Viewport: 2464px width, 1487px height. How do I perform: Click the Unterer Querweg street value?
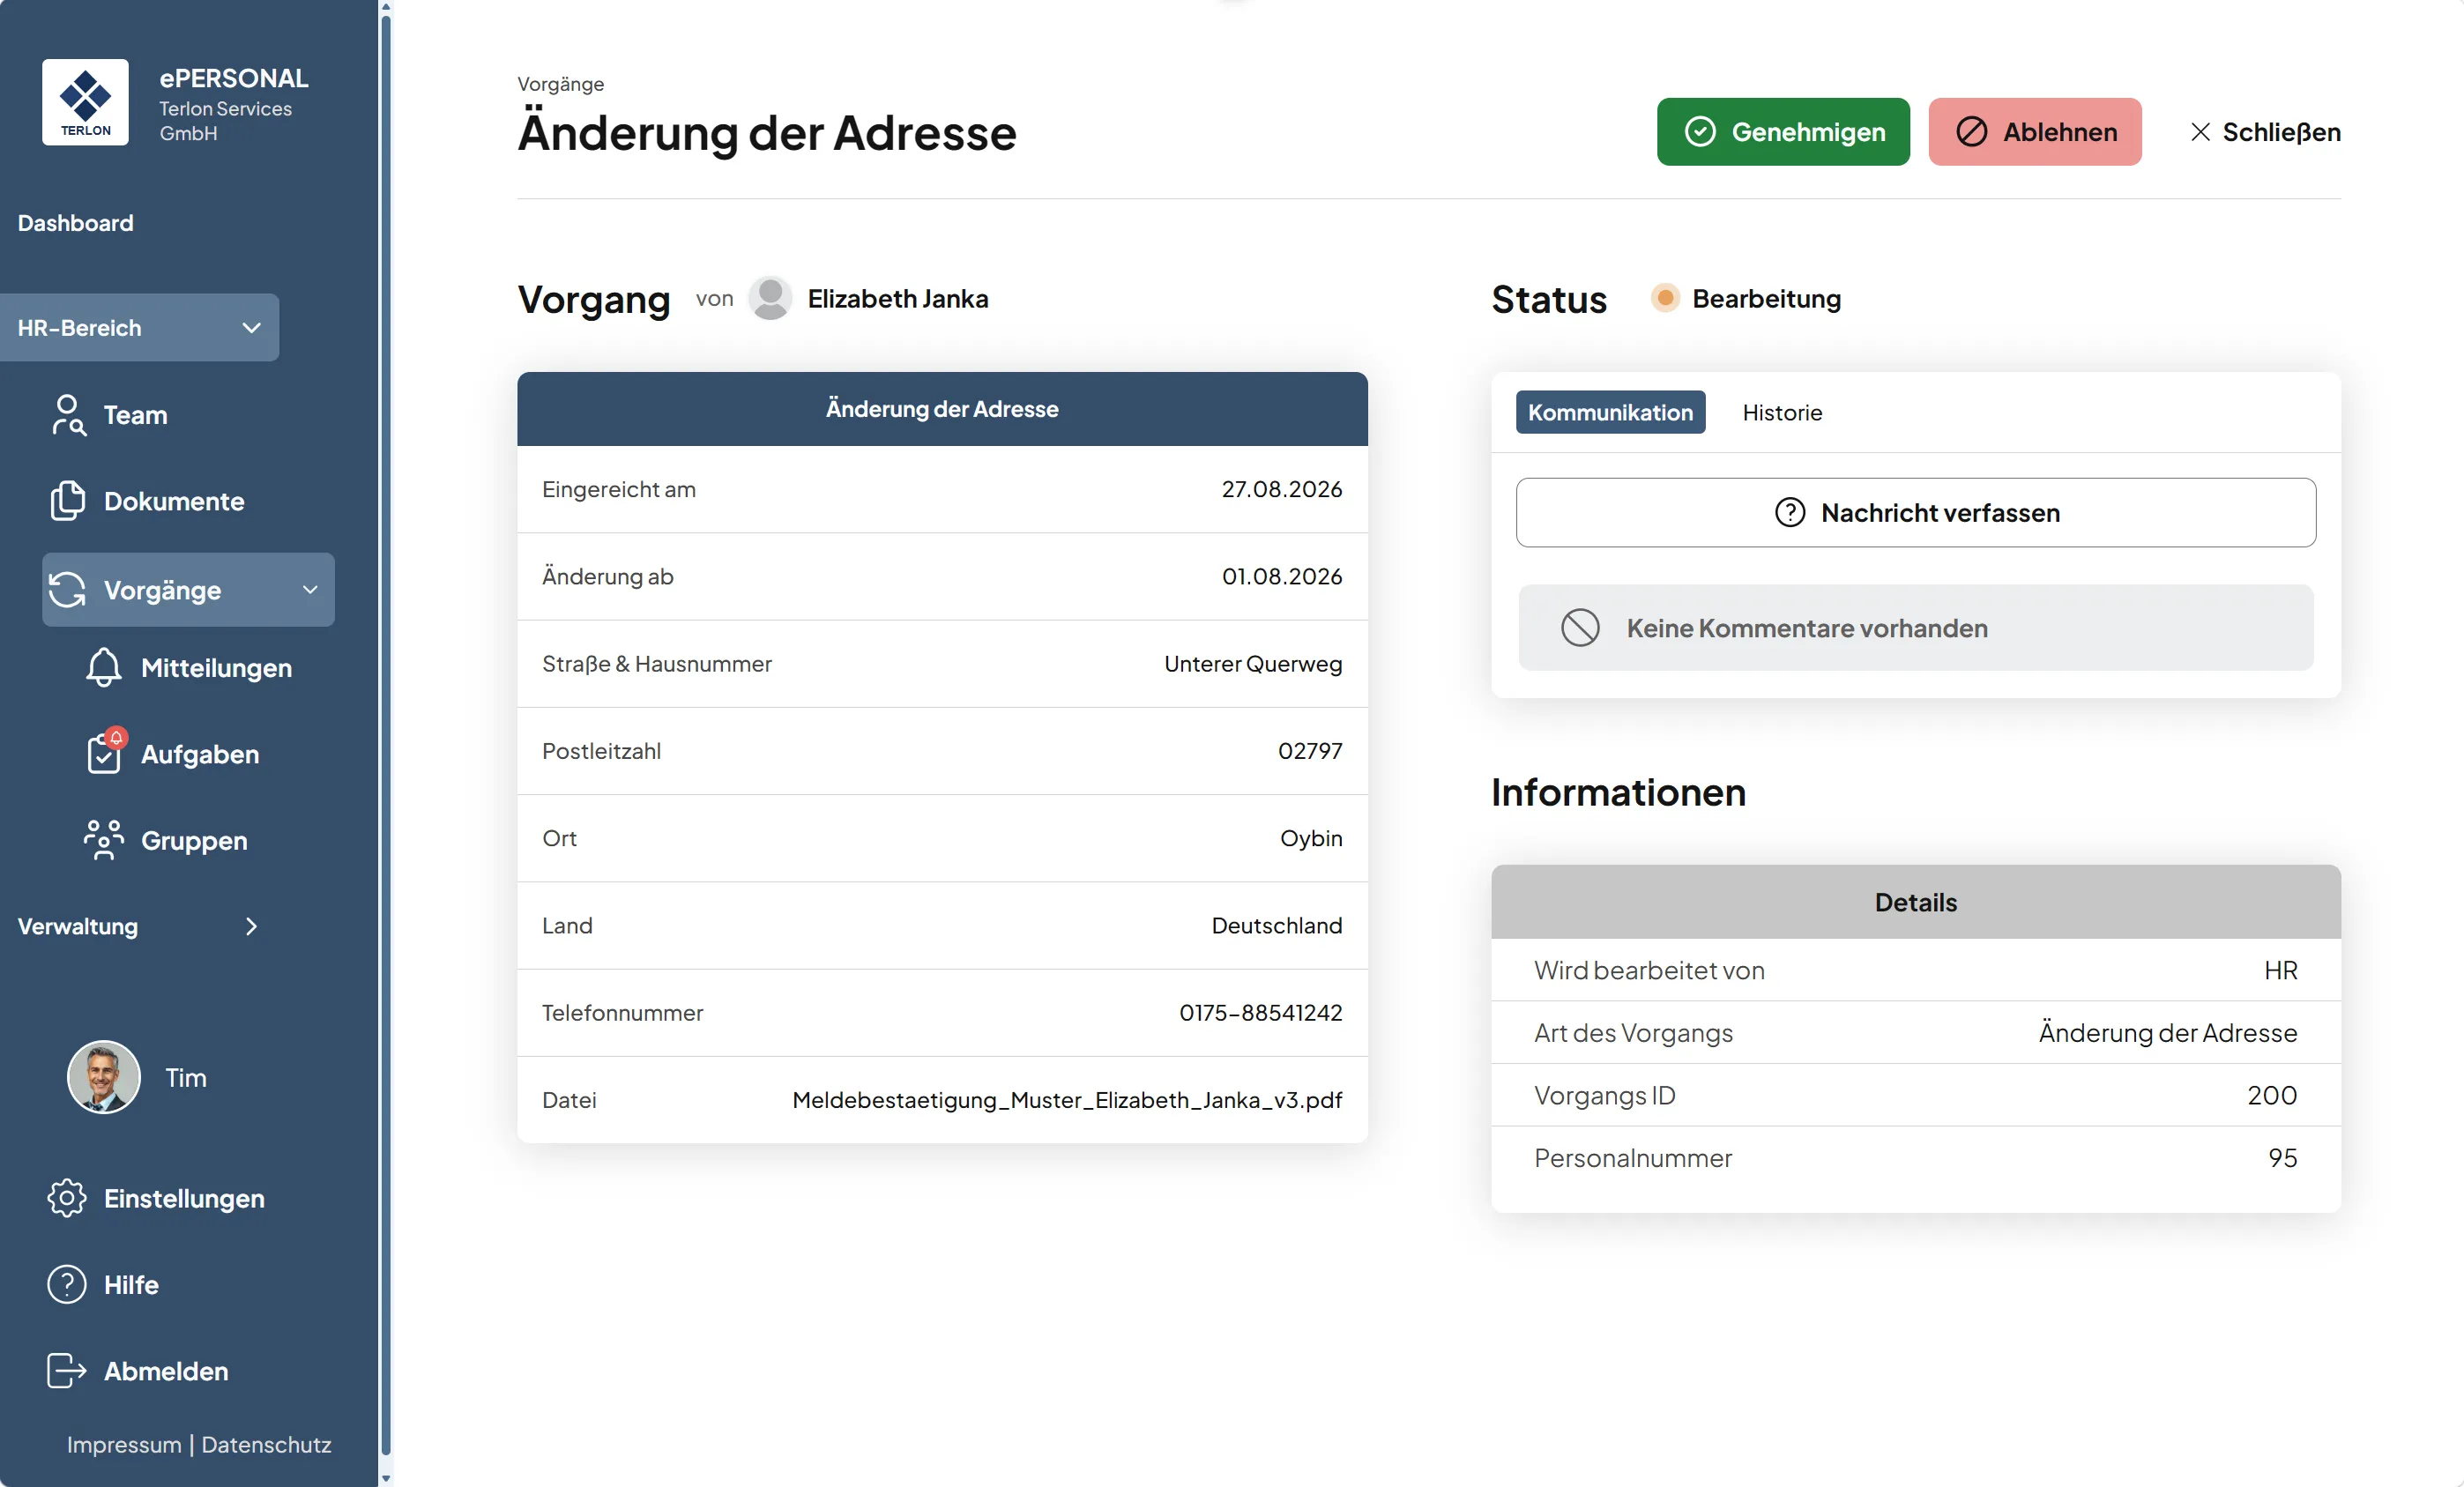[1253, 664]
